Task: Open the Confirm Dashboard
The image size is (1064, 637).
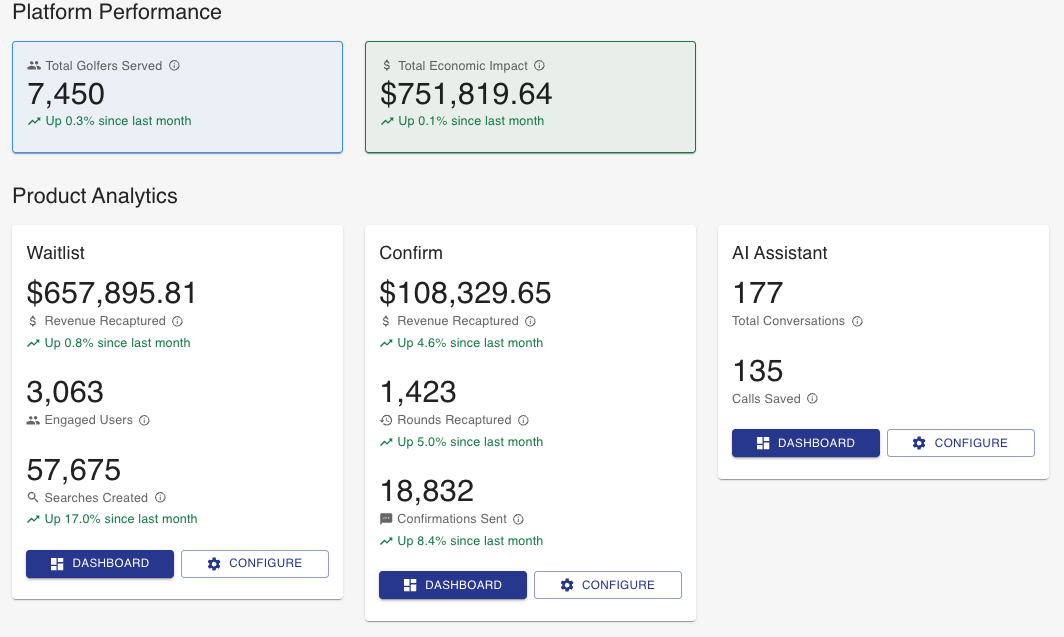Action: click(453, 585)
